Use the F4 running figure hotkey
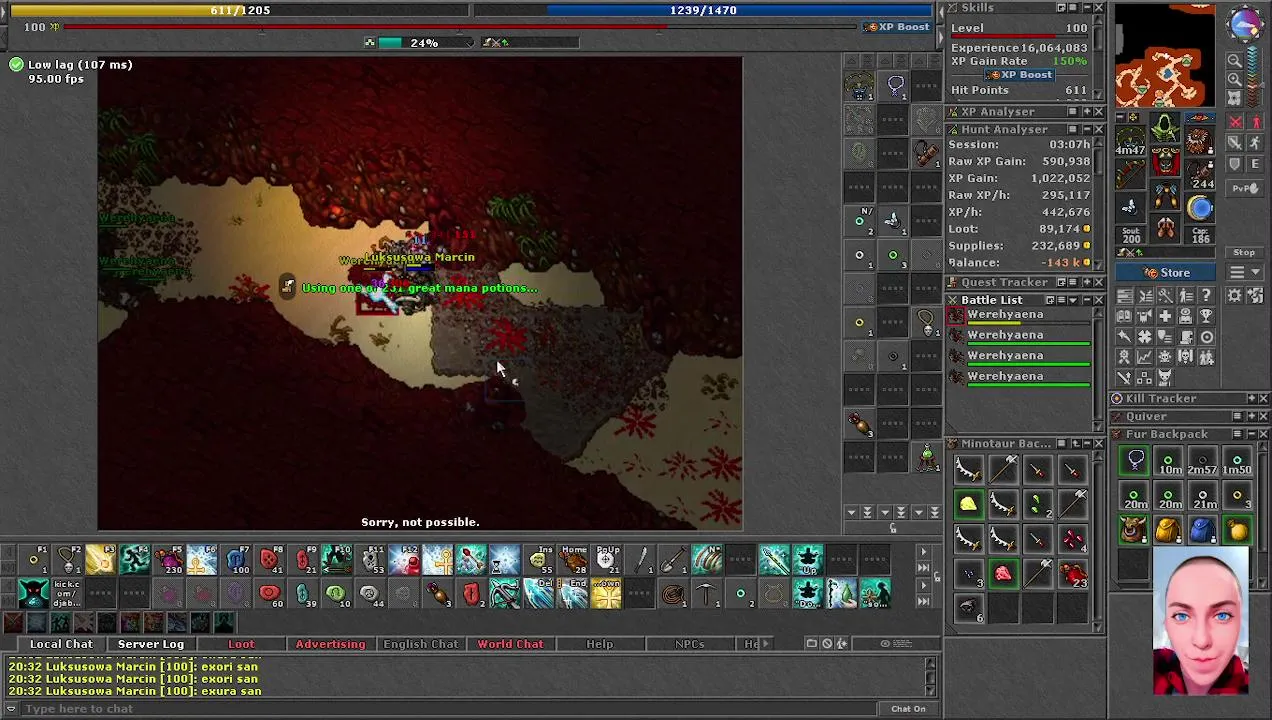The height and width of the screenshot is (720, 1272). [x=134, y=561]
